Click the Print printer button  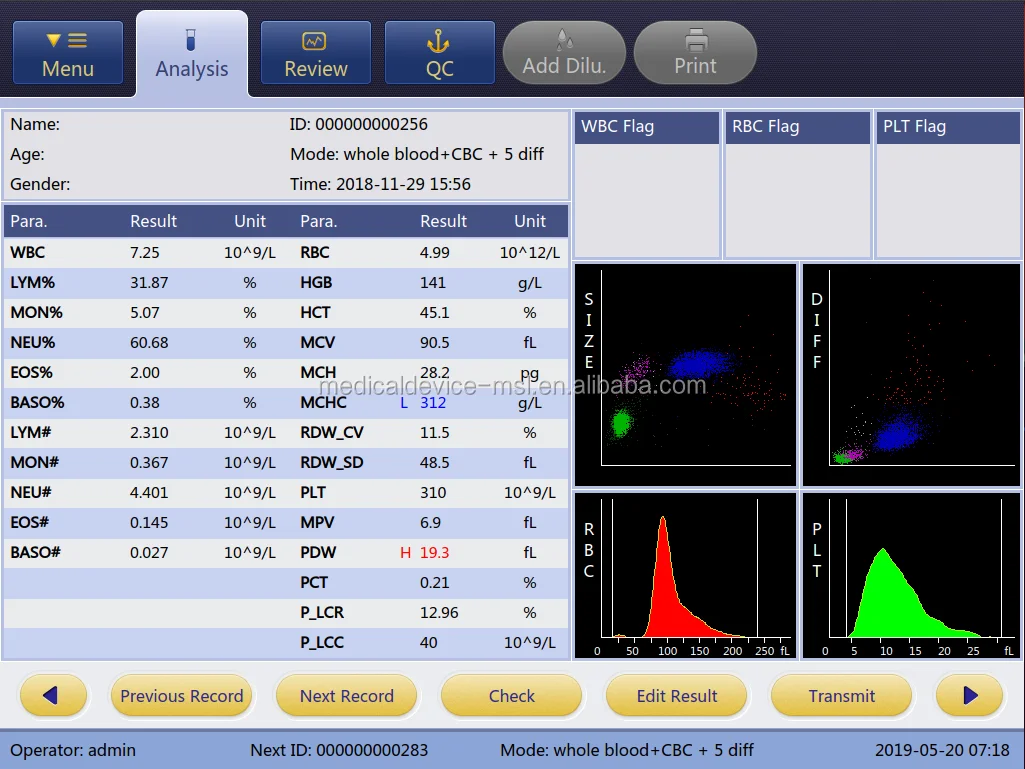point(695,54)
